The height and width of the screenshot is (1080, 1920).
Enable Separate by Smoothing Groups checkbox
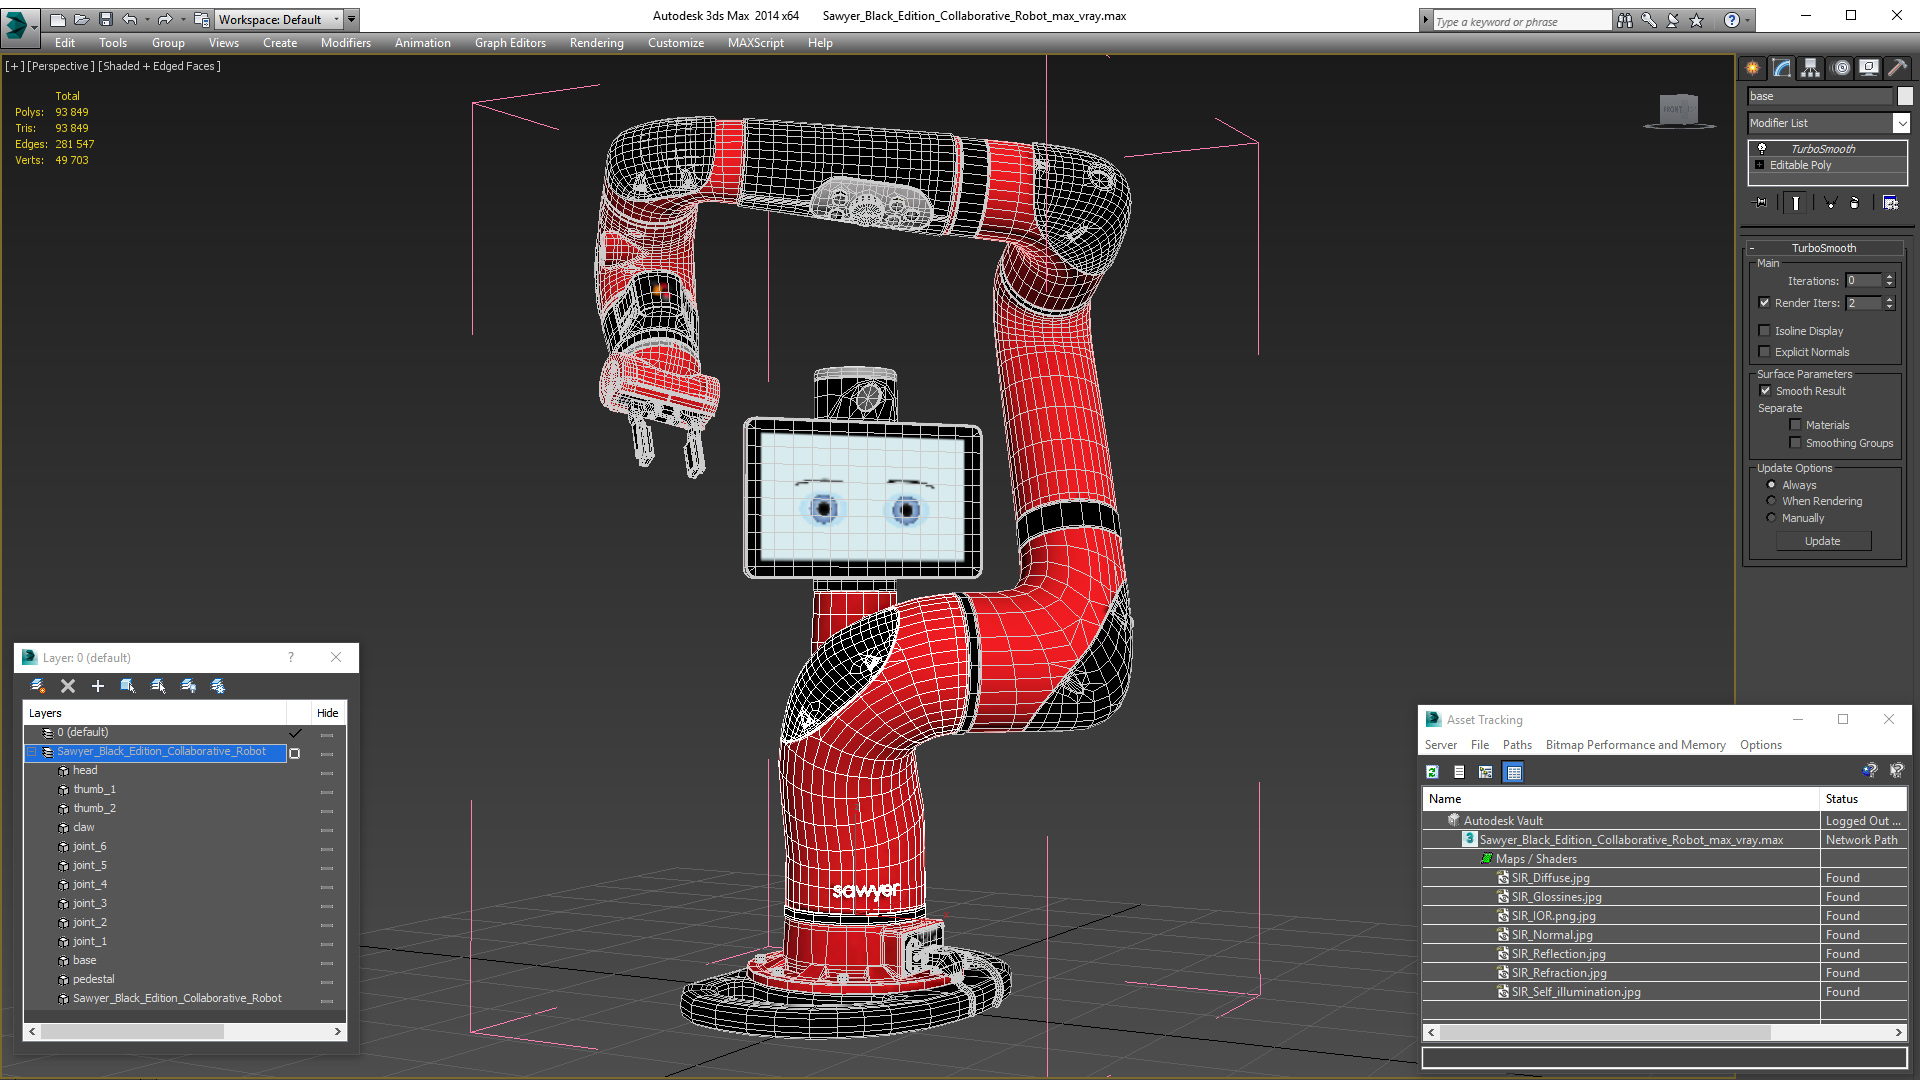coord(1796,443)
